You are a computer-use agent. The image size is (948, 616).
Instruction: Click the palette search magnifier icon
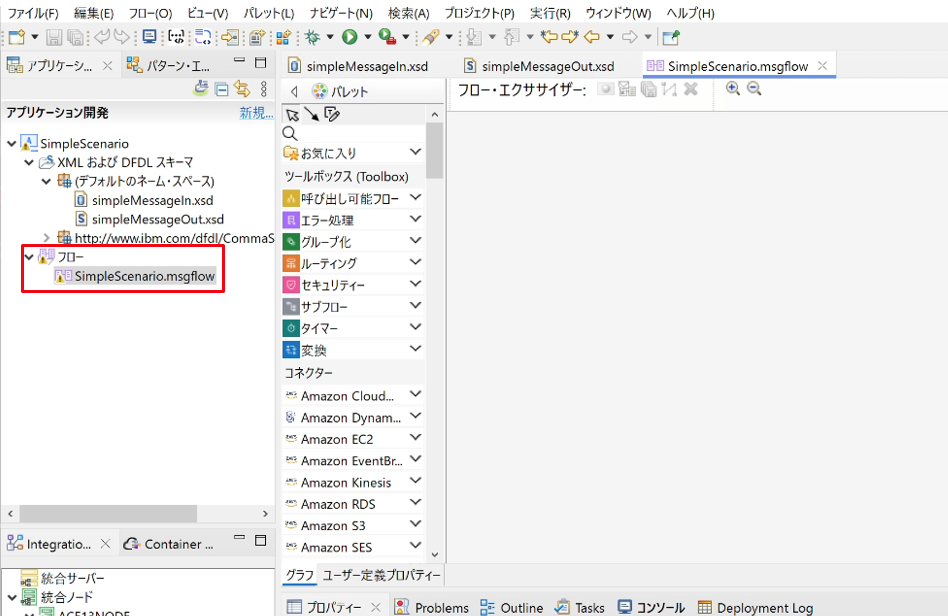[290, 134]
